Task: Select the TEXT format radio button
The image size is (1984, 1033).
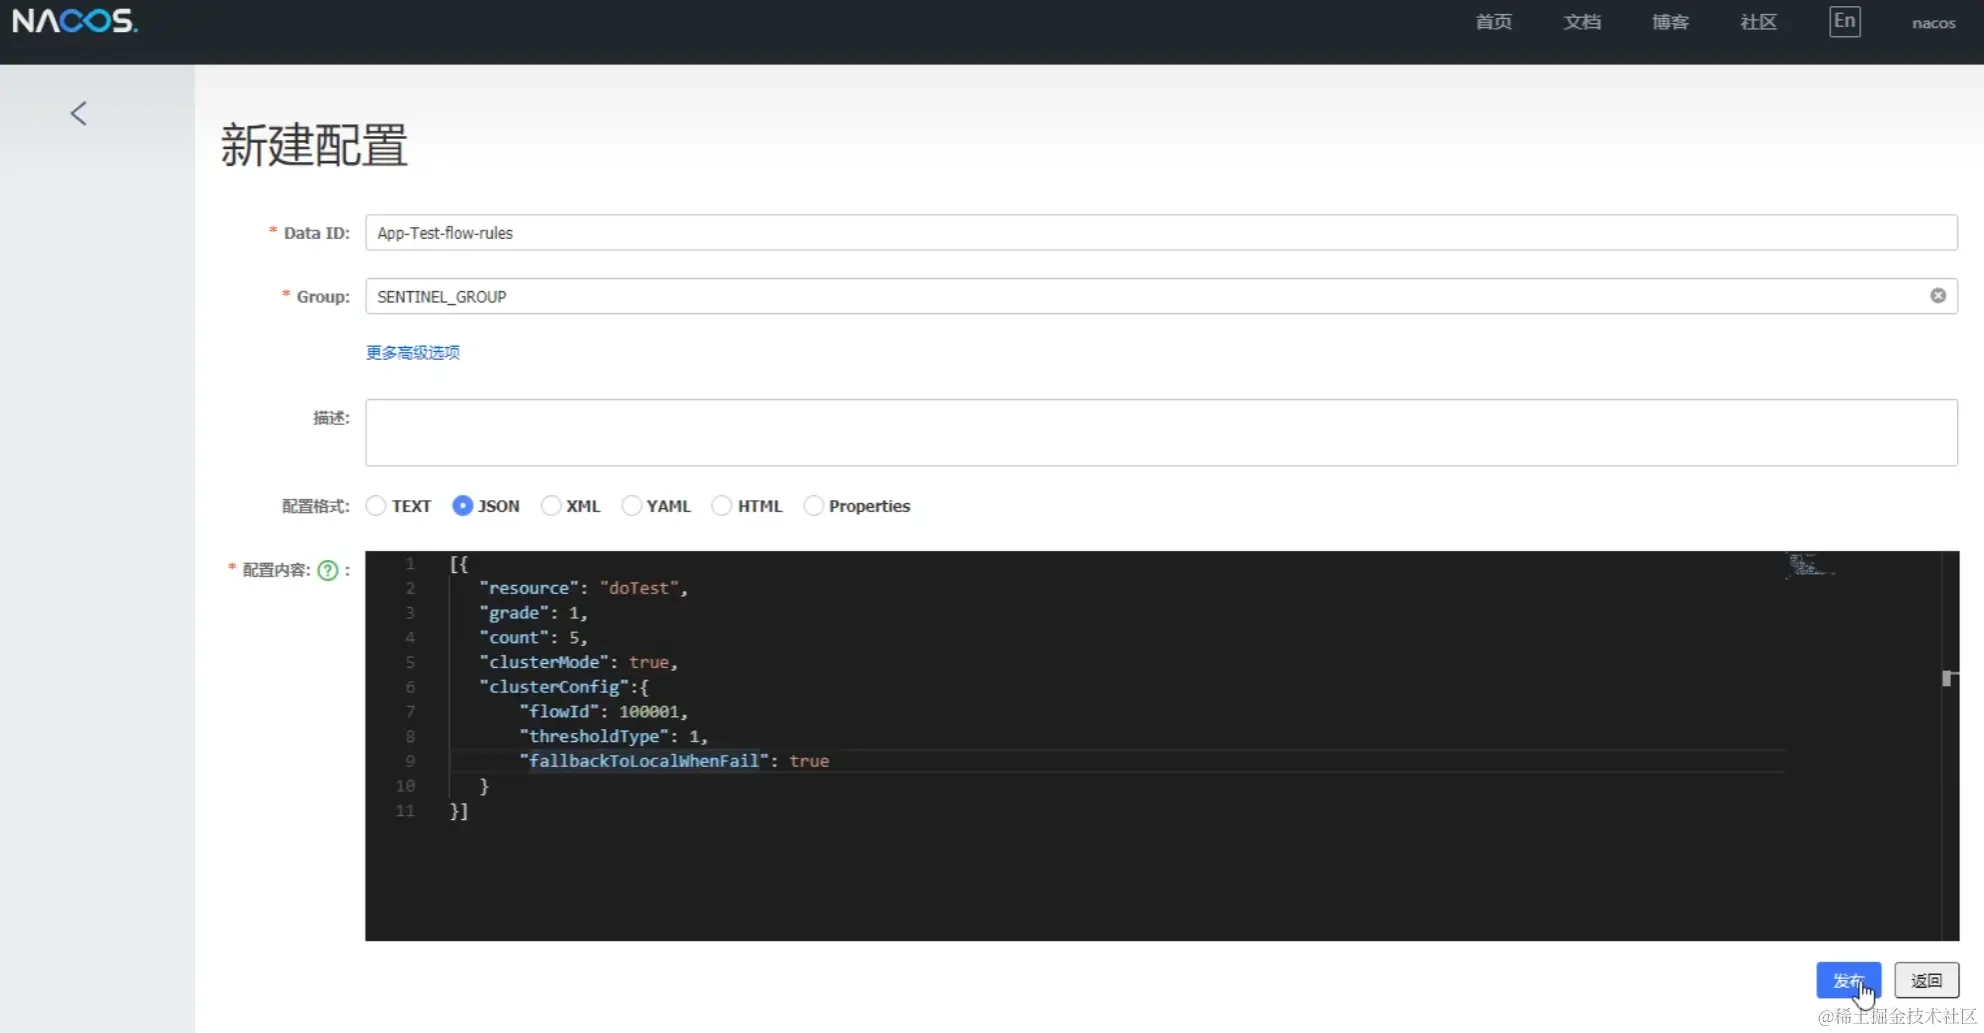Action: point(376,506)
